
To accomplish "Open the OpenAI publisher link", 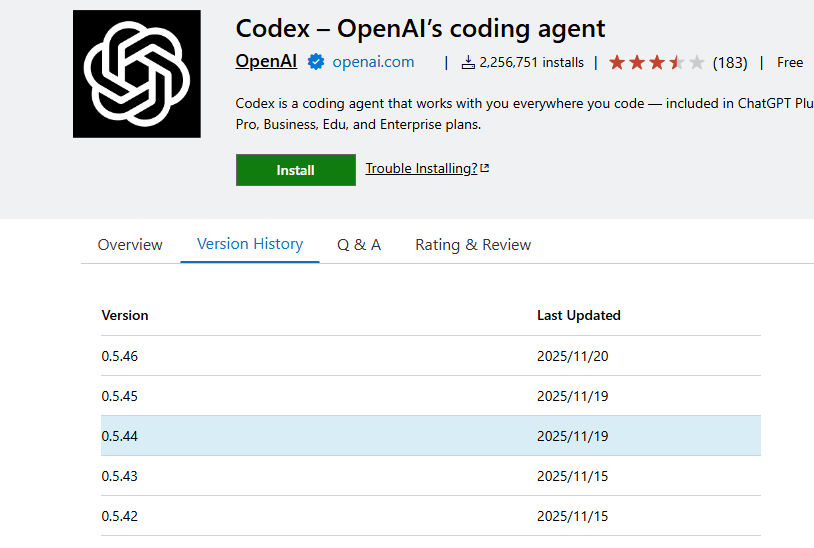I will click(x=266, y=61).
